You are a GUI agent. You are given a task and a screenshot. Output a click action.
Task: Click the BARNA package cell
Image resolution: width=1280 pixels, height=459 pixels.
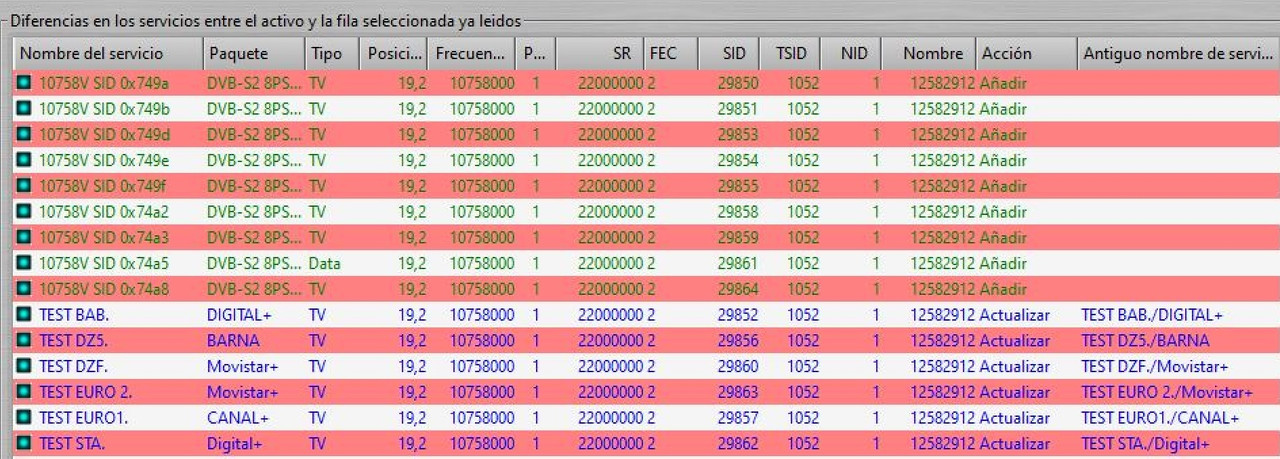pyautogui.click(x=232, y=341)
